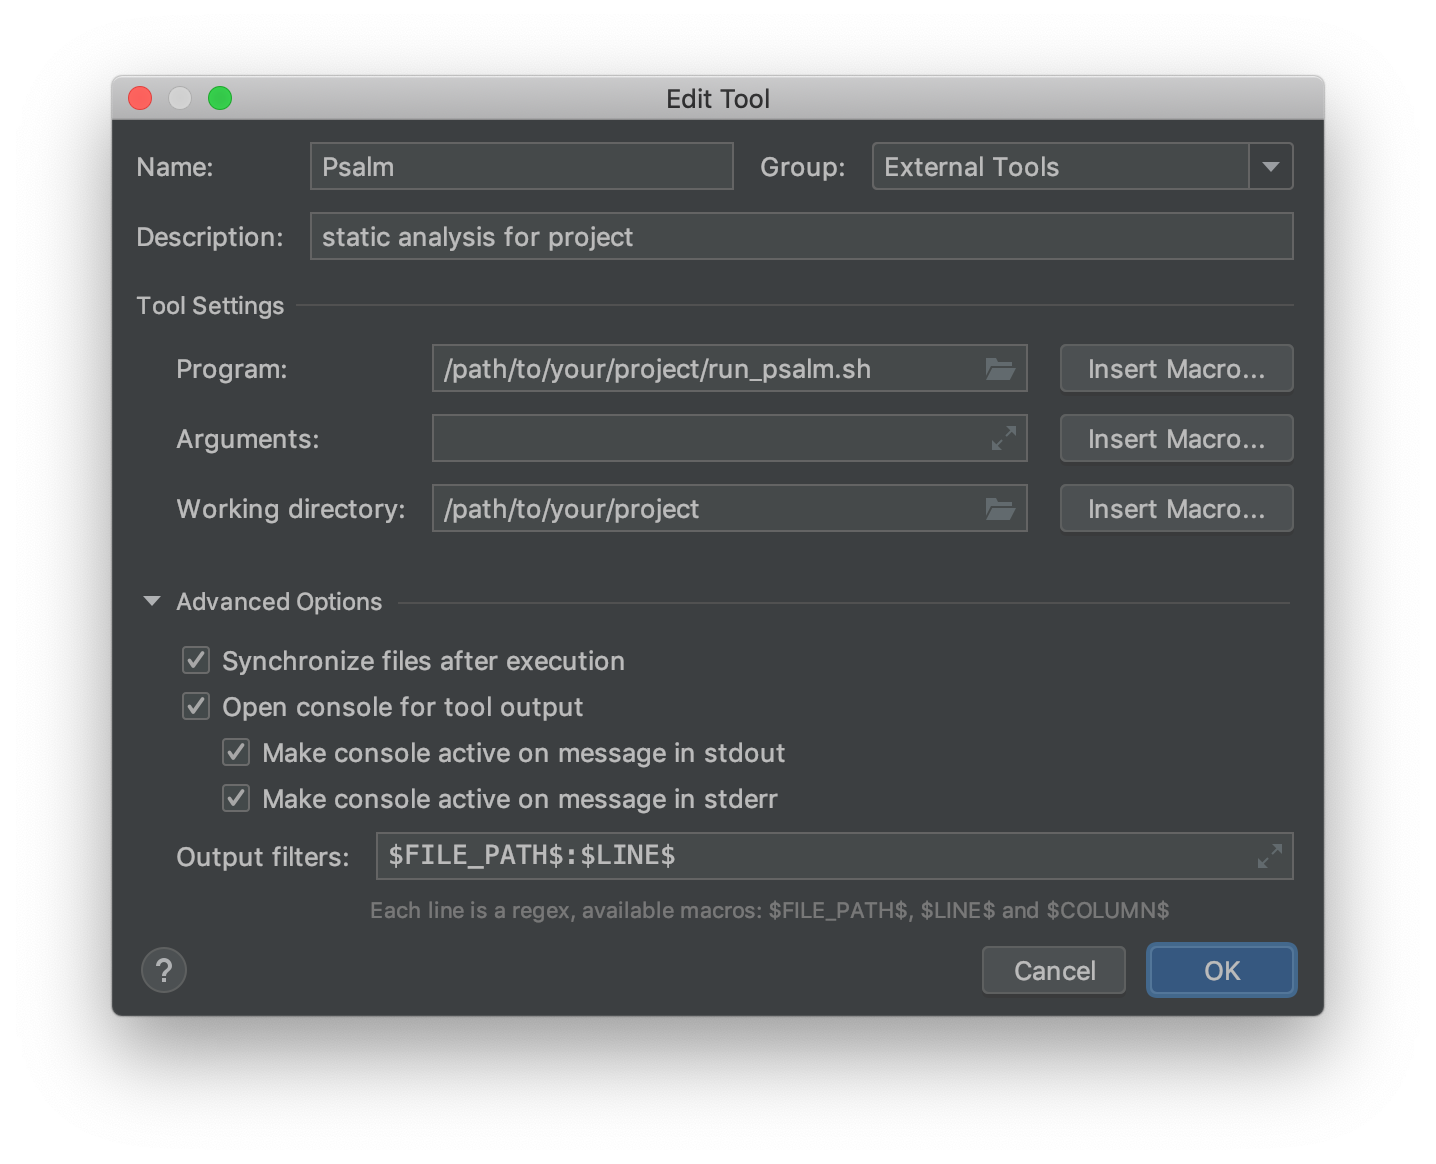Viewport: 1436px width, 1164px height.
Task: Insert Macro for the Program field
Action: 1176,369
